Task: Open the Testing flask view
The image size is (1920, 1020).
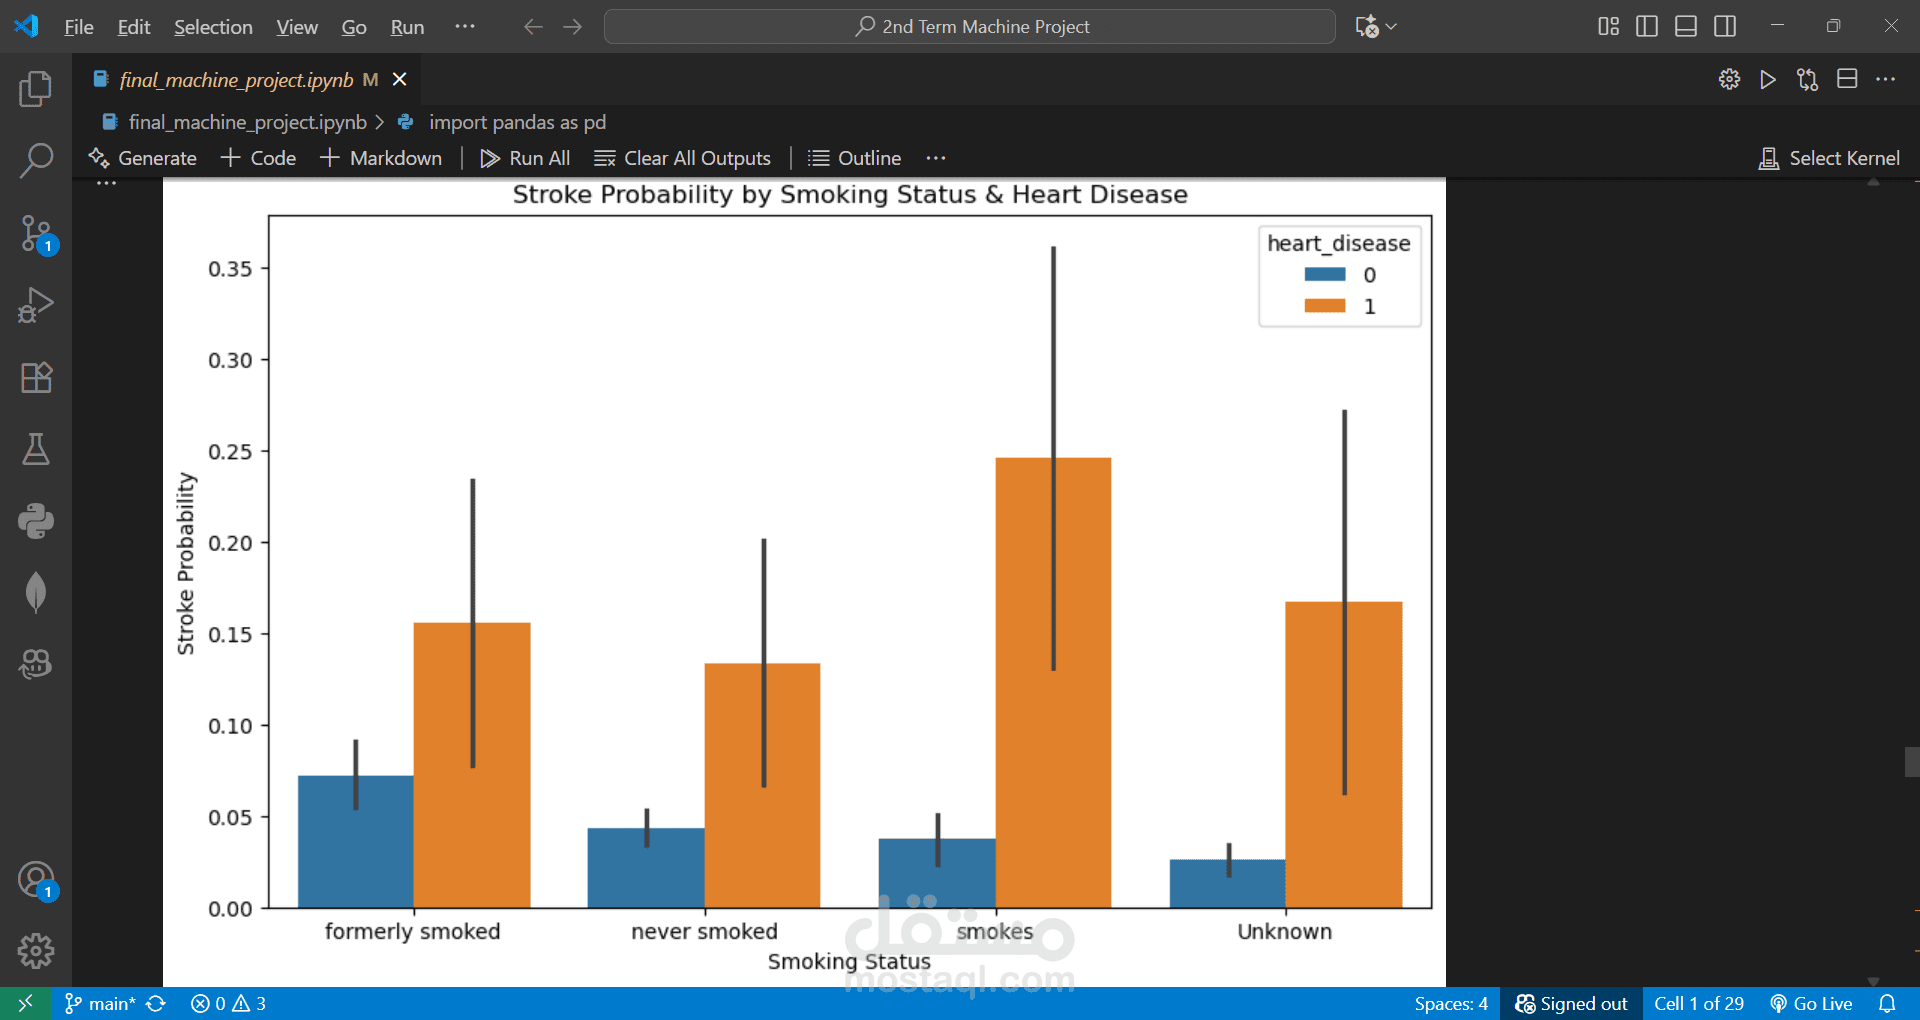Action: (36, 449)
